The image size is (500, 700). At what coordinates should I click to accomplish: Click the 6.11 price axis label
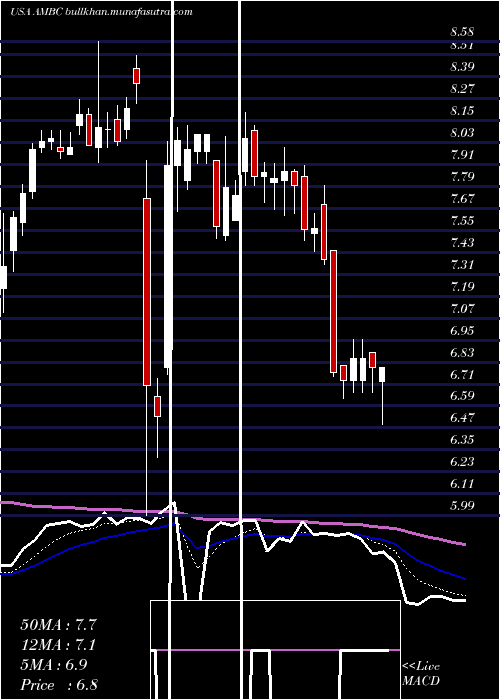point(462,484)
